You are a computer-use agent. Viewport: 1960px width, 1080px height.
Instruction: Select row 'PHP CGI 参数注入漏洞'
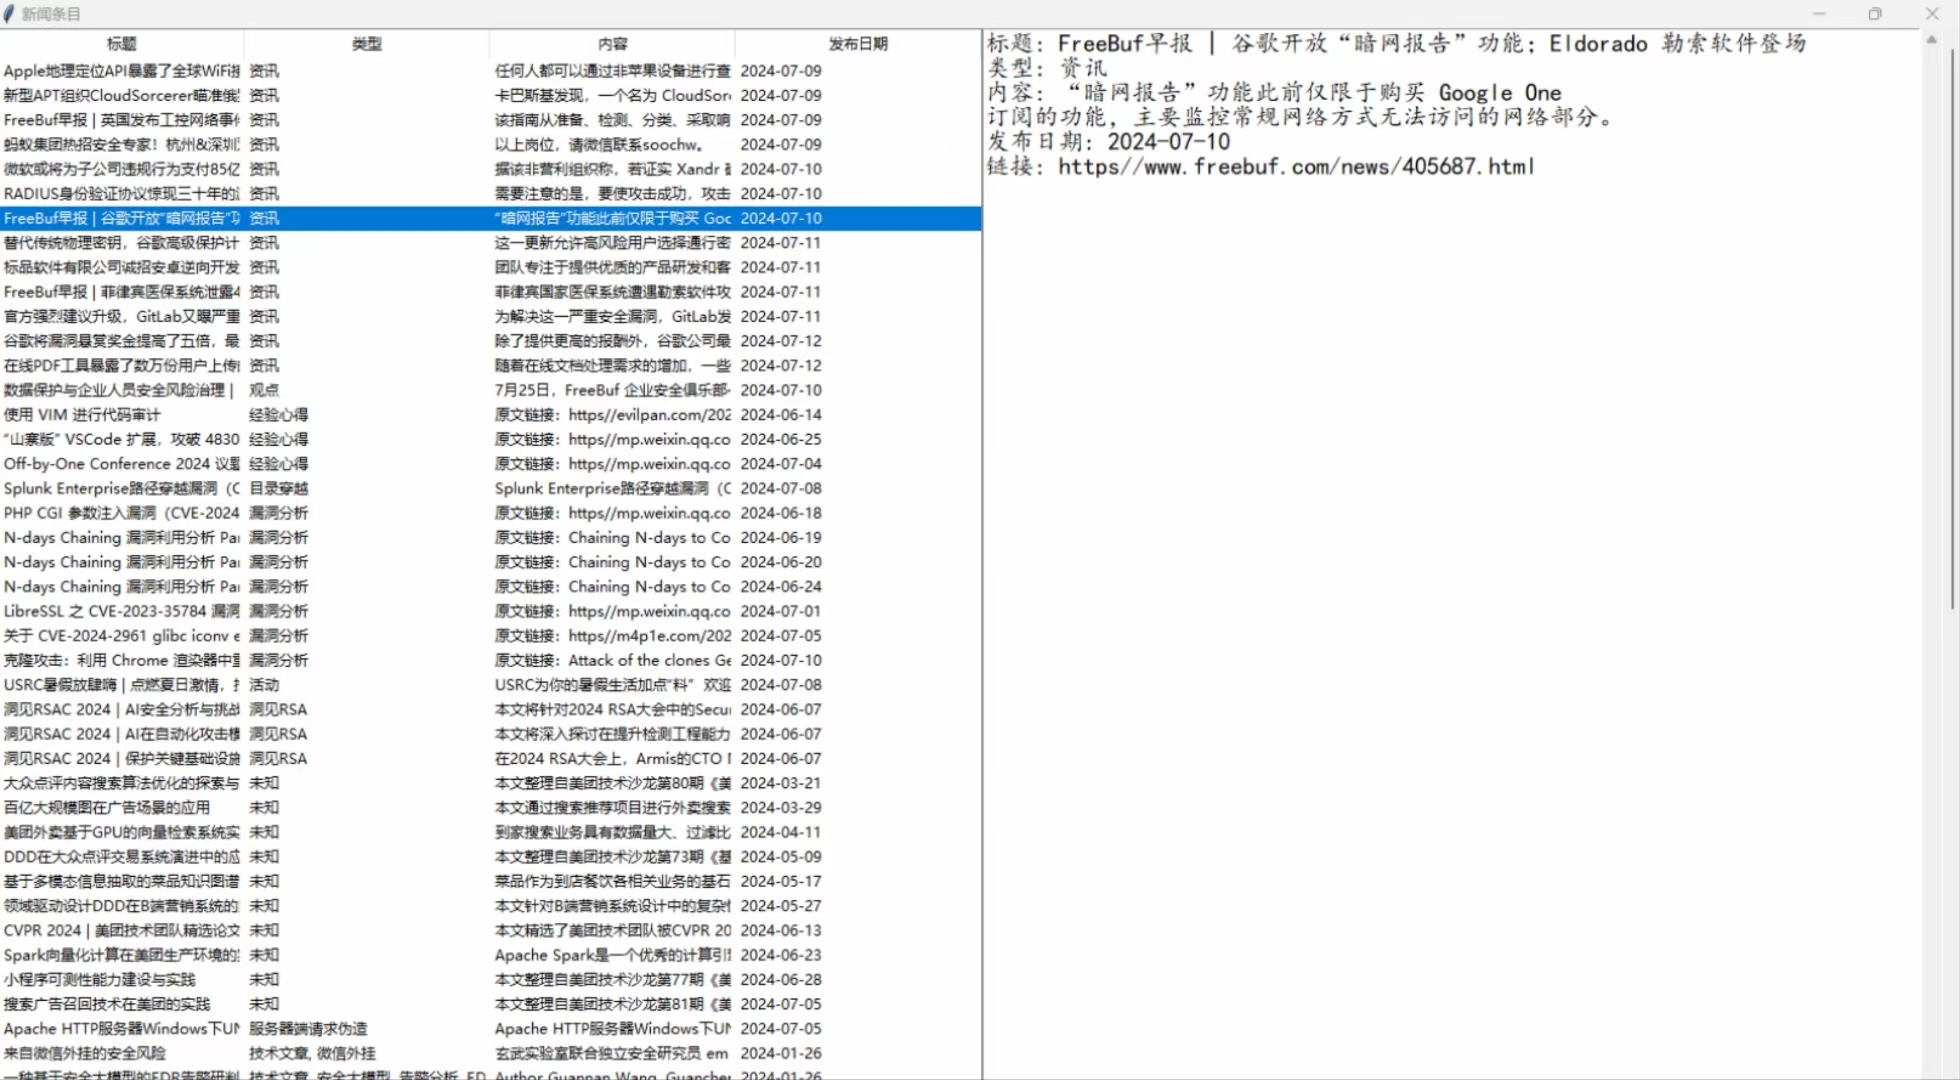point(490,513)
